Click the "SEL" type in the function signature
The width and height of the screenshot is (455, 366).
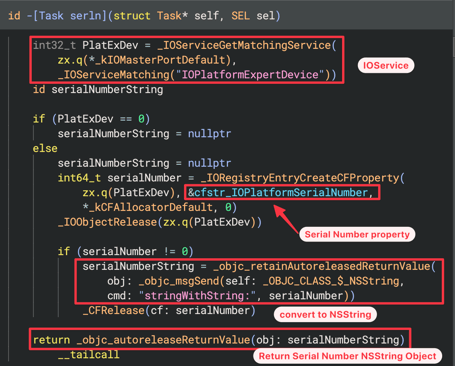pyautogui.click(x=241, y=16)
